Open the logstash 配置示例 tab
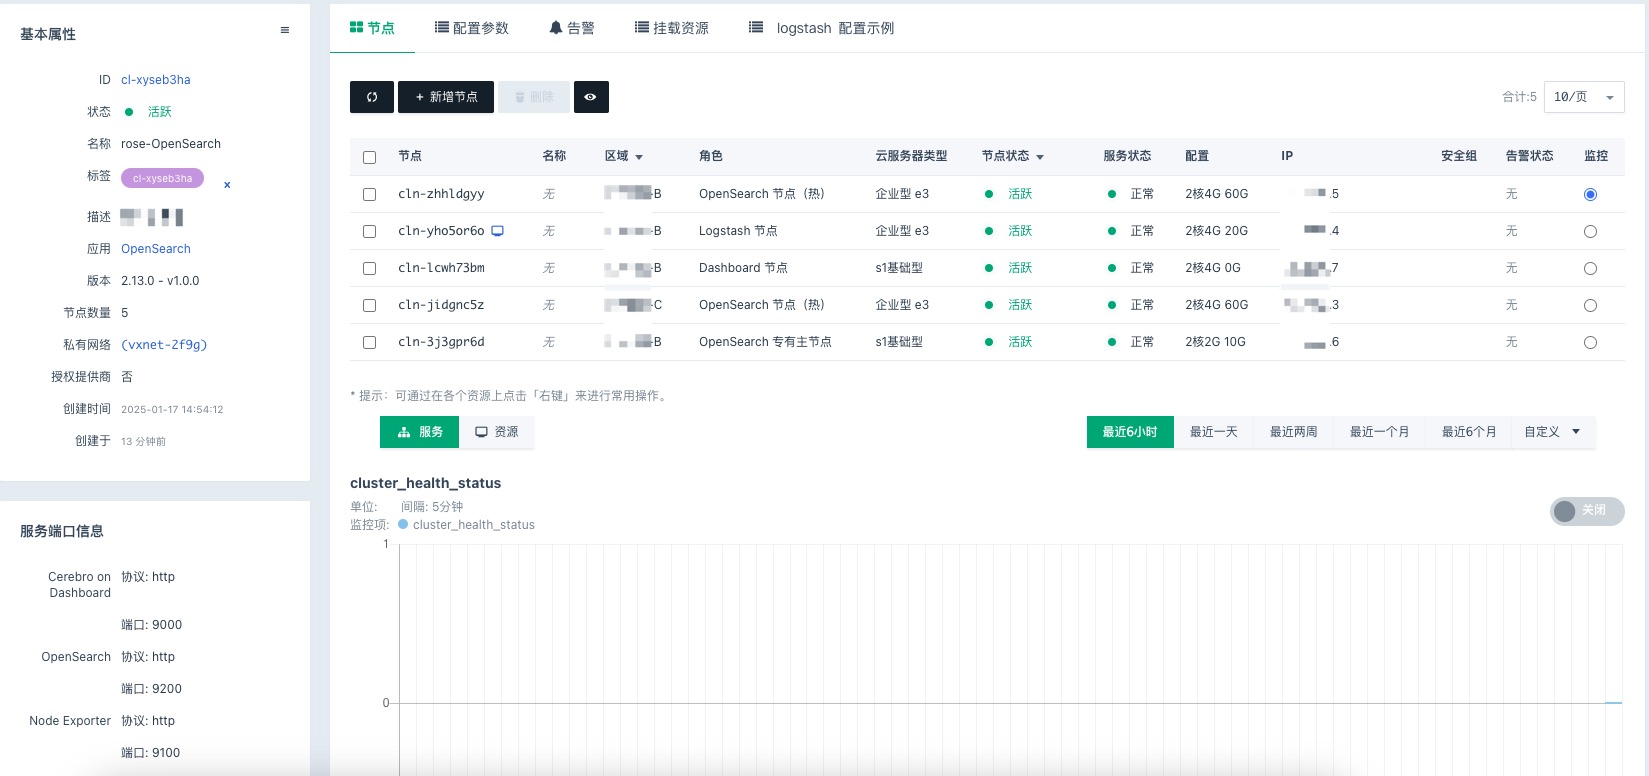The width and height of the screenshot is (1649, 776). (x=822, y=28)
